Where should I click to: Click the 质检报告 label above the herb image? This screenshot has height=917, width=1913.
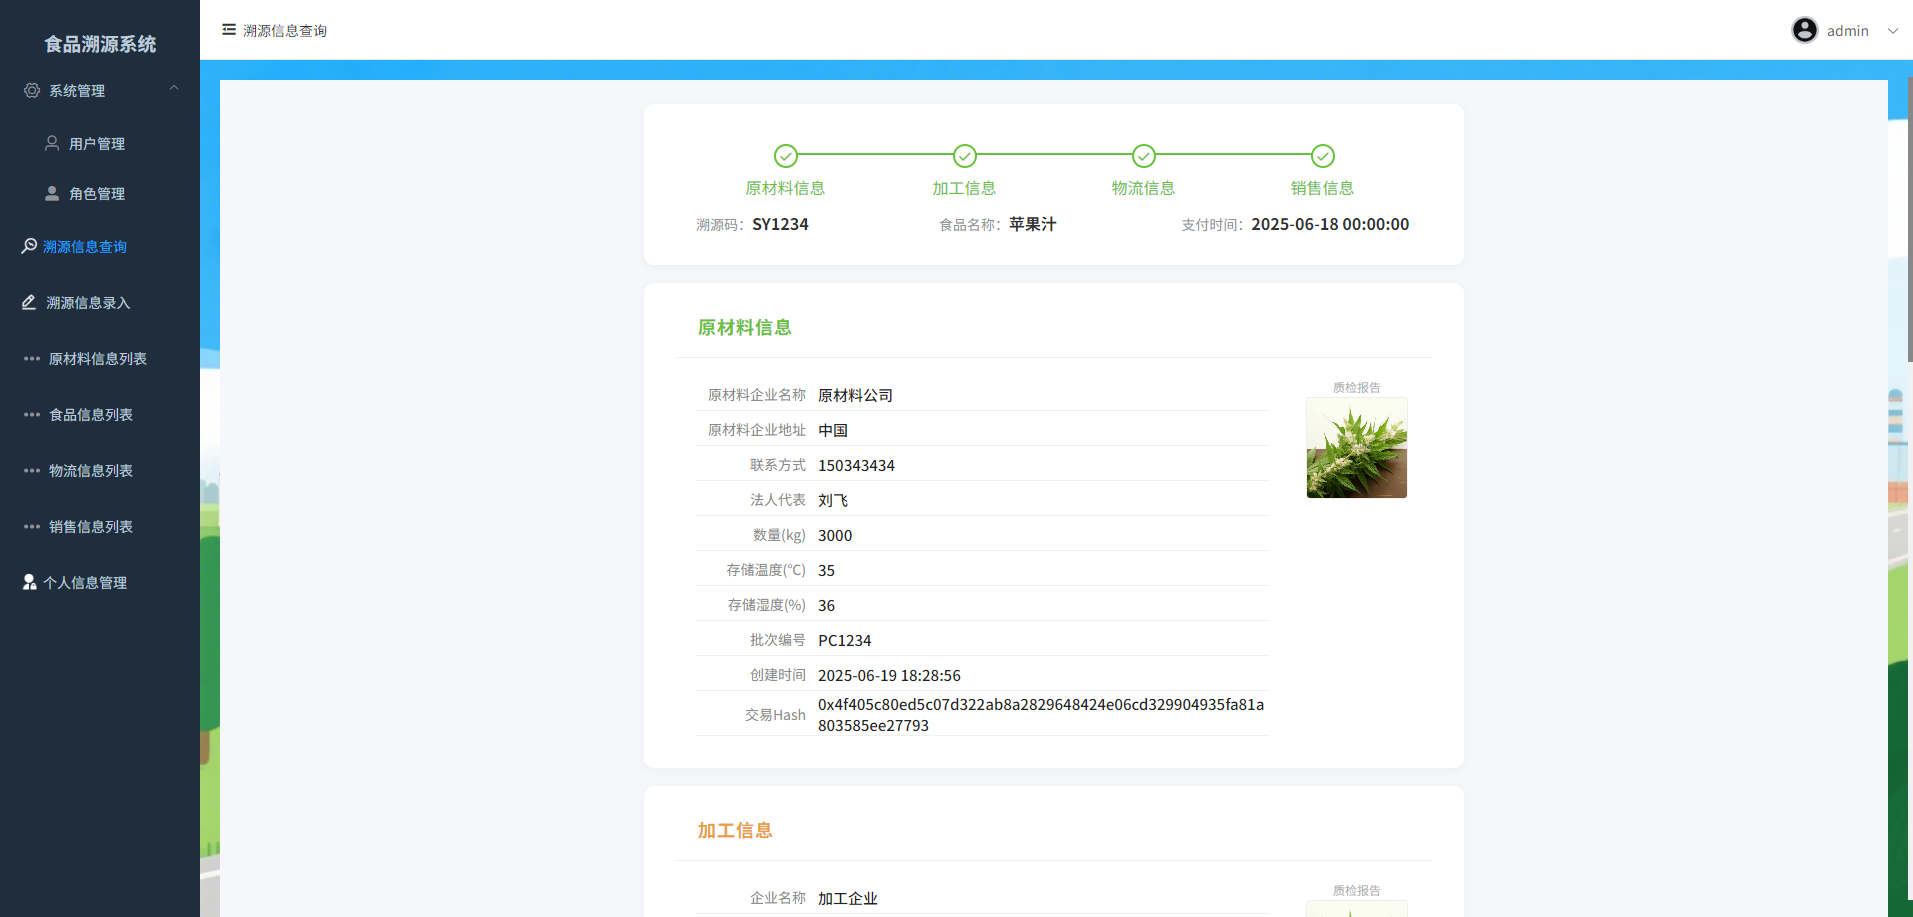(1357, 388)
